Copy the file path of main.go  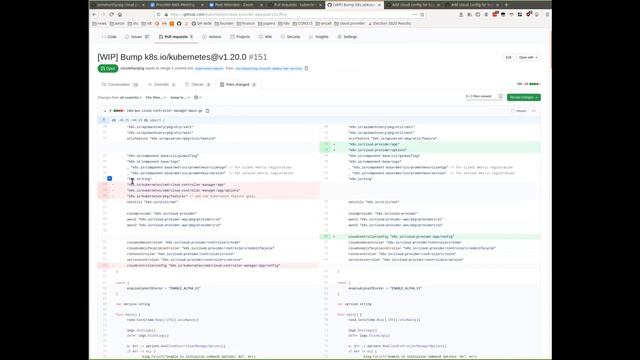[x=207, y=111]
